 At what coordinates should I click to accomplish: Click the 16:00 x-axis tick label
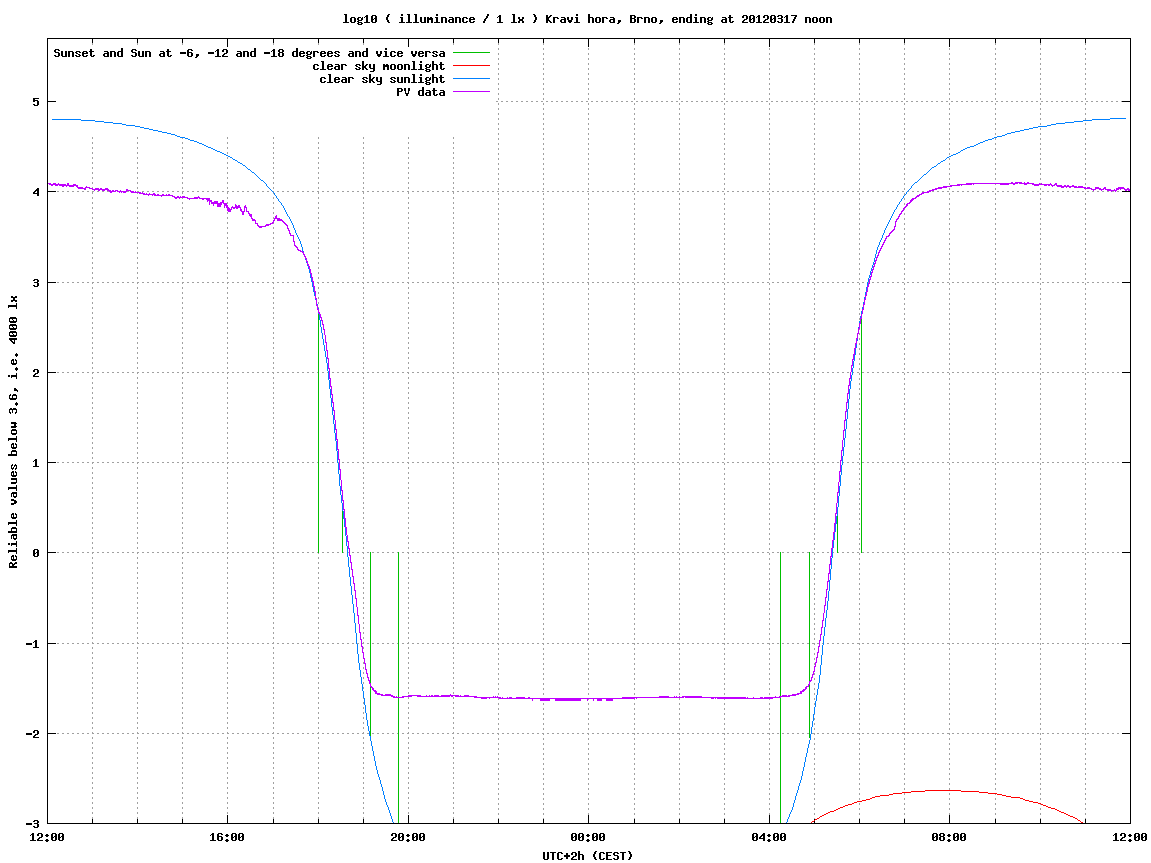pos(228,837)
